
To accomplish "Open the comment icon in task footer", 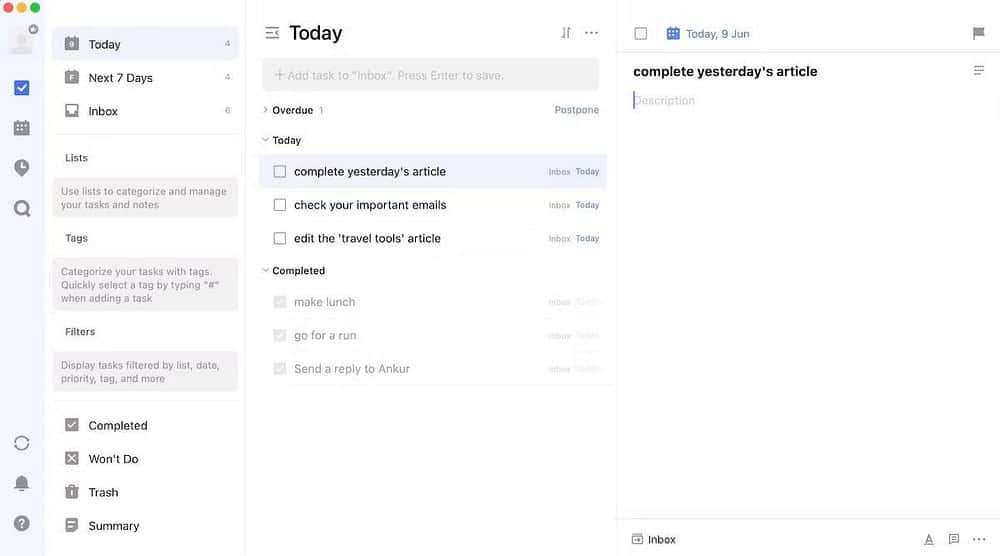I will [954, 539].
